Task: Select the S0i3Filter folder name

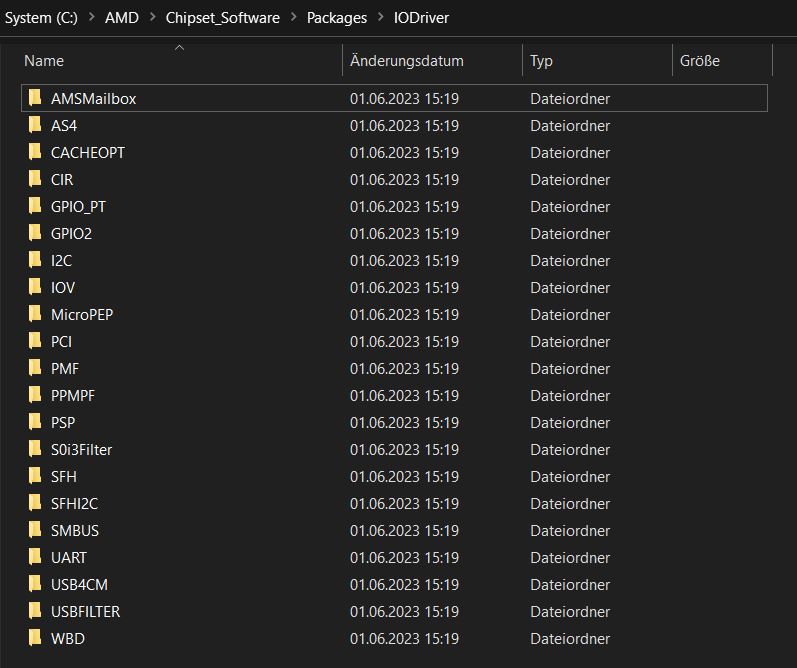Action: click(x=81, y=449)
